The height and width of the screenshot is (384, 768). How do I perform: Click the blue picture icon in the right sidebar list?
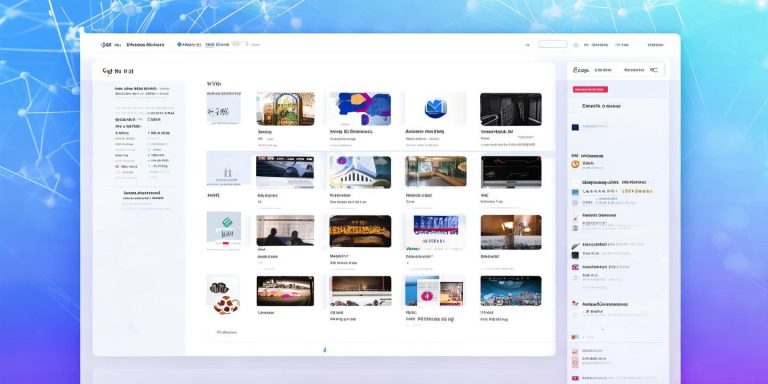coord(576,192)
